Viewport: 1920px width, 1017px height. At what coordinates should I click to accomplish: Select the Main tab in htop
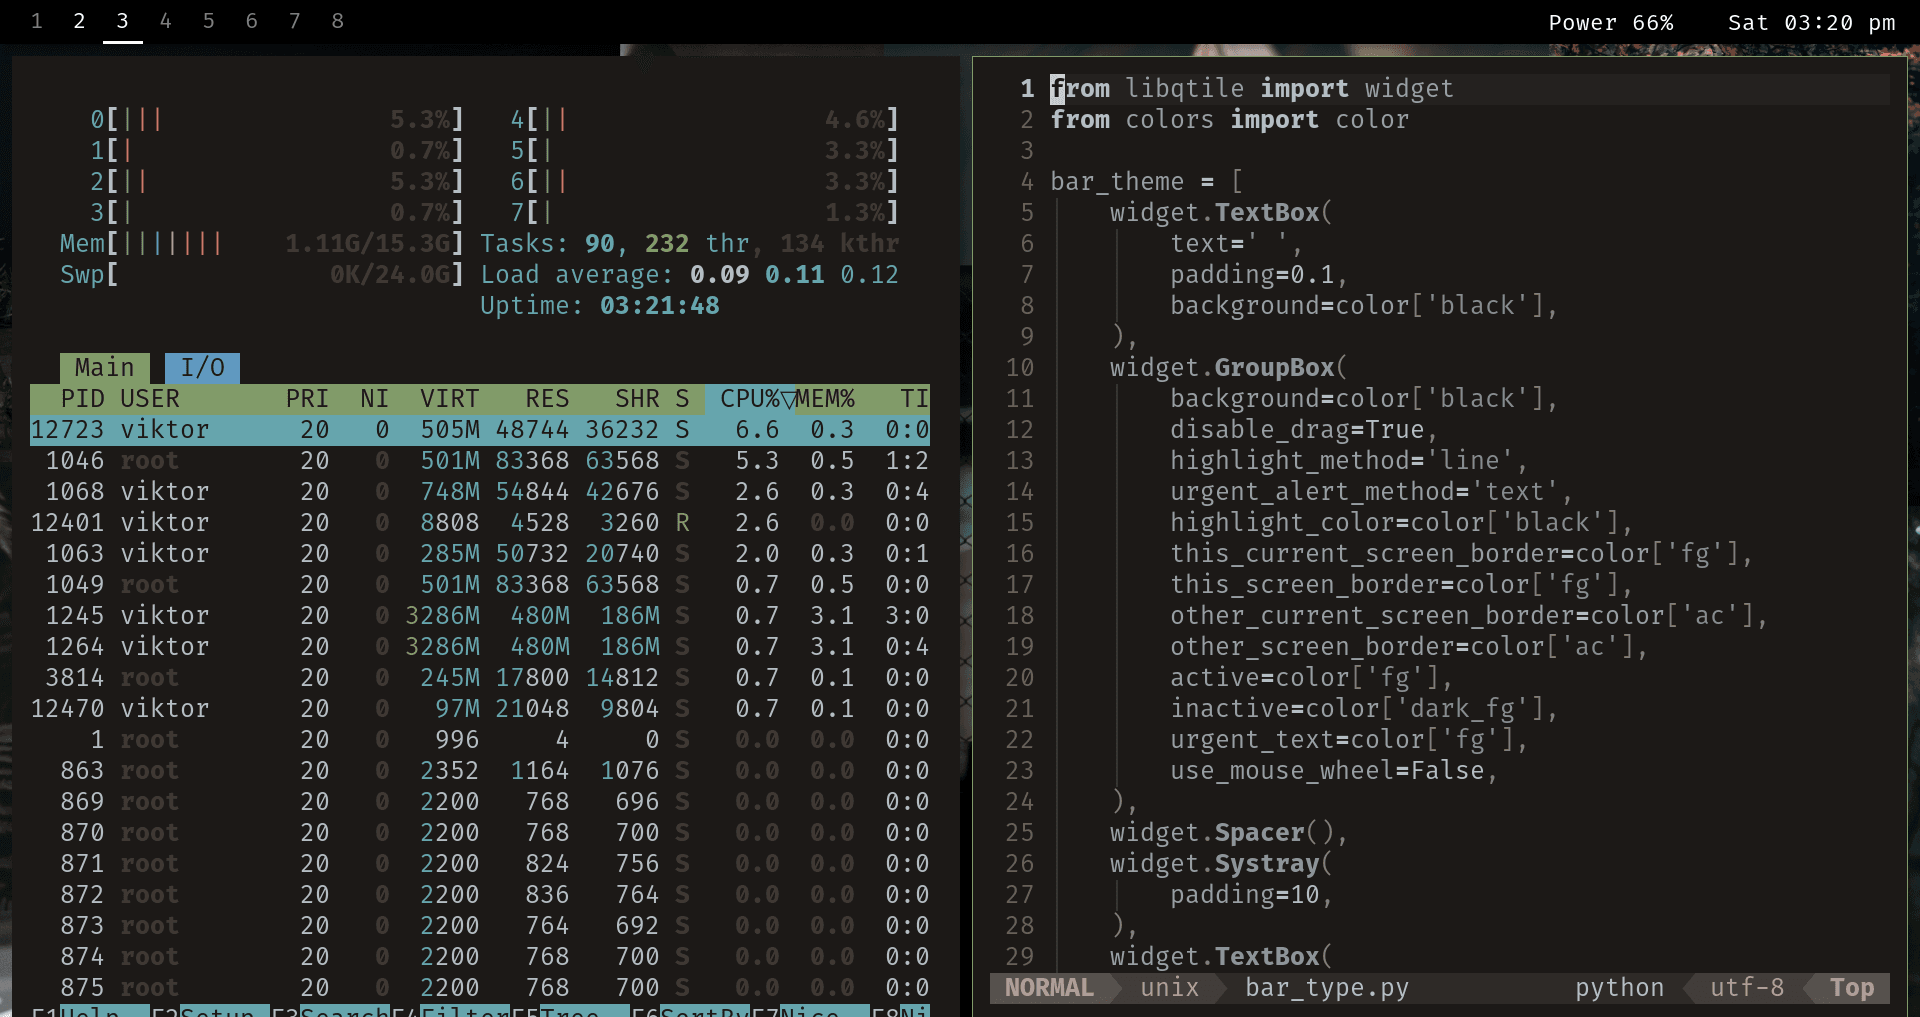[x=104, y=368]
